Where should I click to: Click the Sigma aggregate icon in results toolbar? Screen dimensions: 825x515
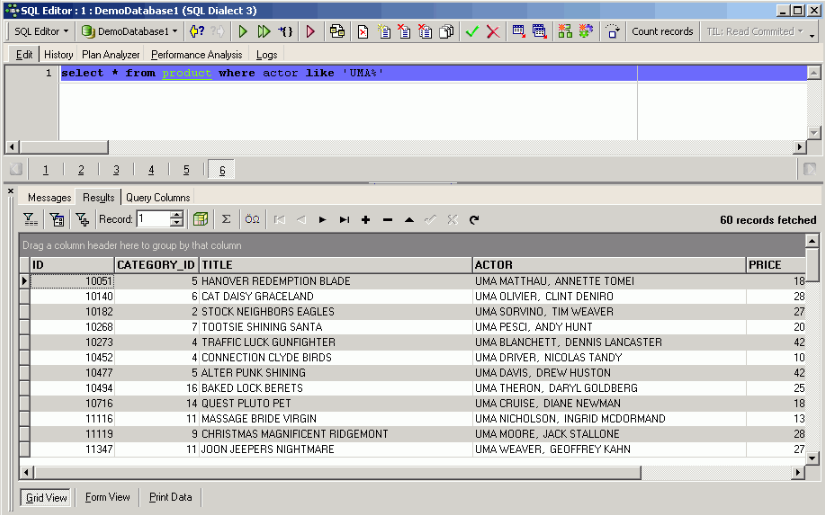tap(226, 219)
